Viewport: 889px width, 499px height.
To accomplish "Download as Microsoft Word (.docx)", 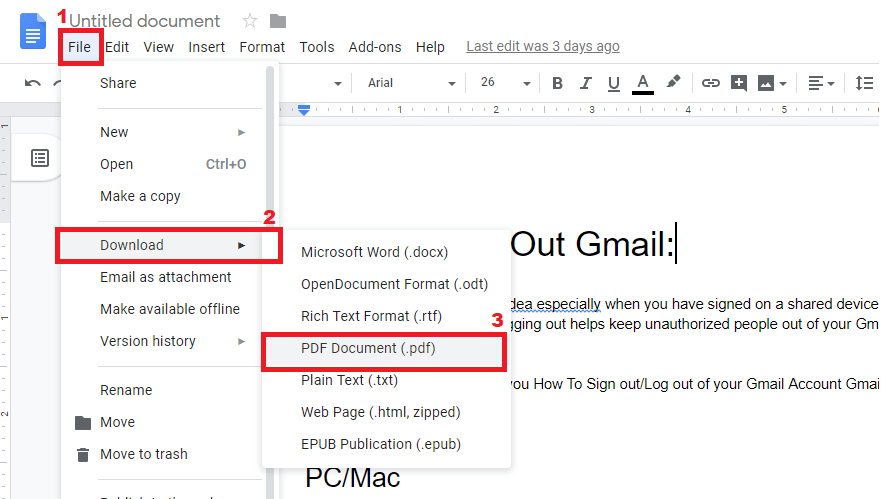I will (386, 252).
